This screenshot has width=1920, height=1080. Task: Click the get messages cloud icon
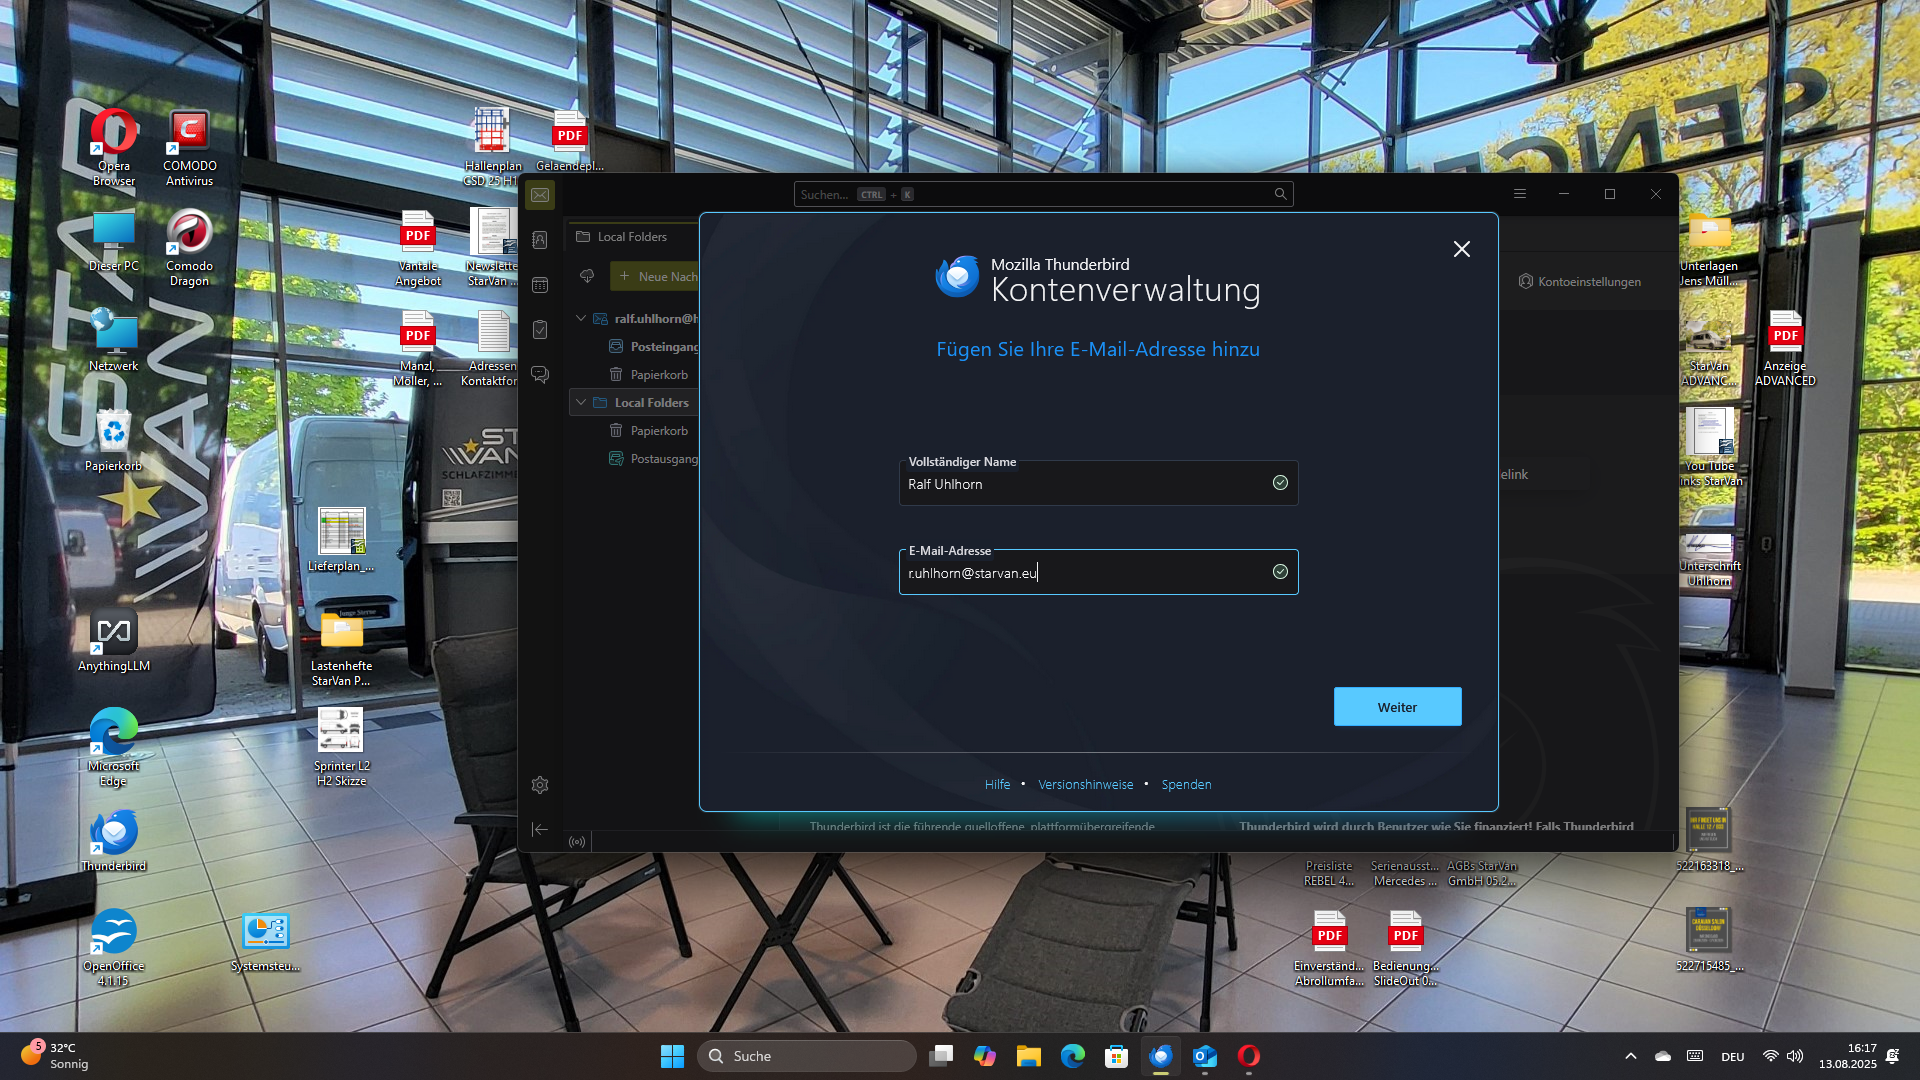pos(587,276)
